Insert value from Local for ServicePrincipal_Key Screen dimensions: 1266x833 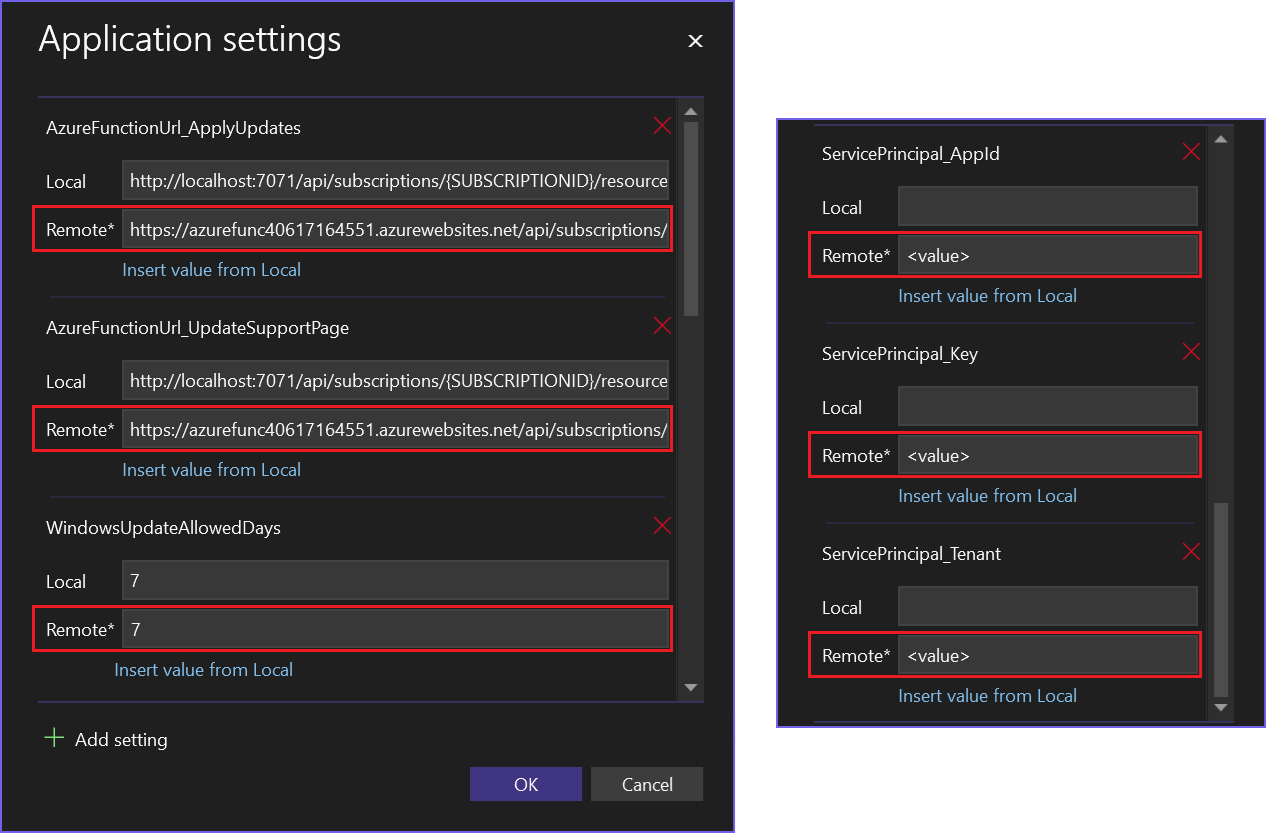coord(987,496)
